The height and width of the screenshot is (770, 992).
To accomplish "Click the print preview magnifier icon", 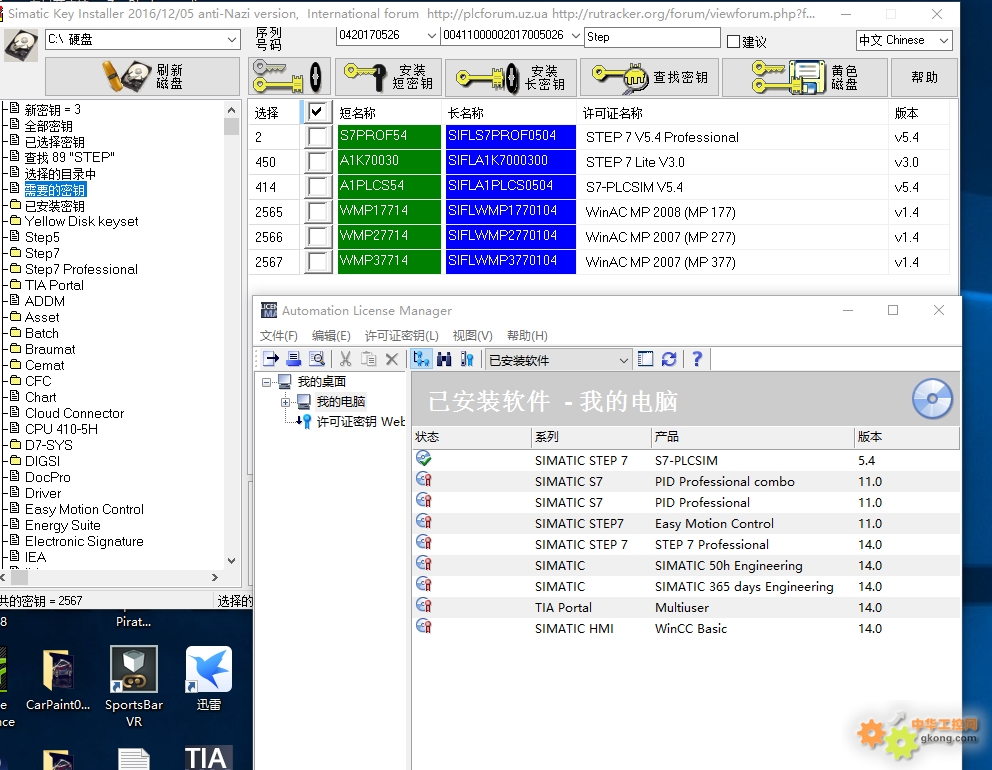I will click(317, 359).
